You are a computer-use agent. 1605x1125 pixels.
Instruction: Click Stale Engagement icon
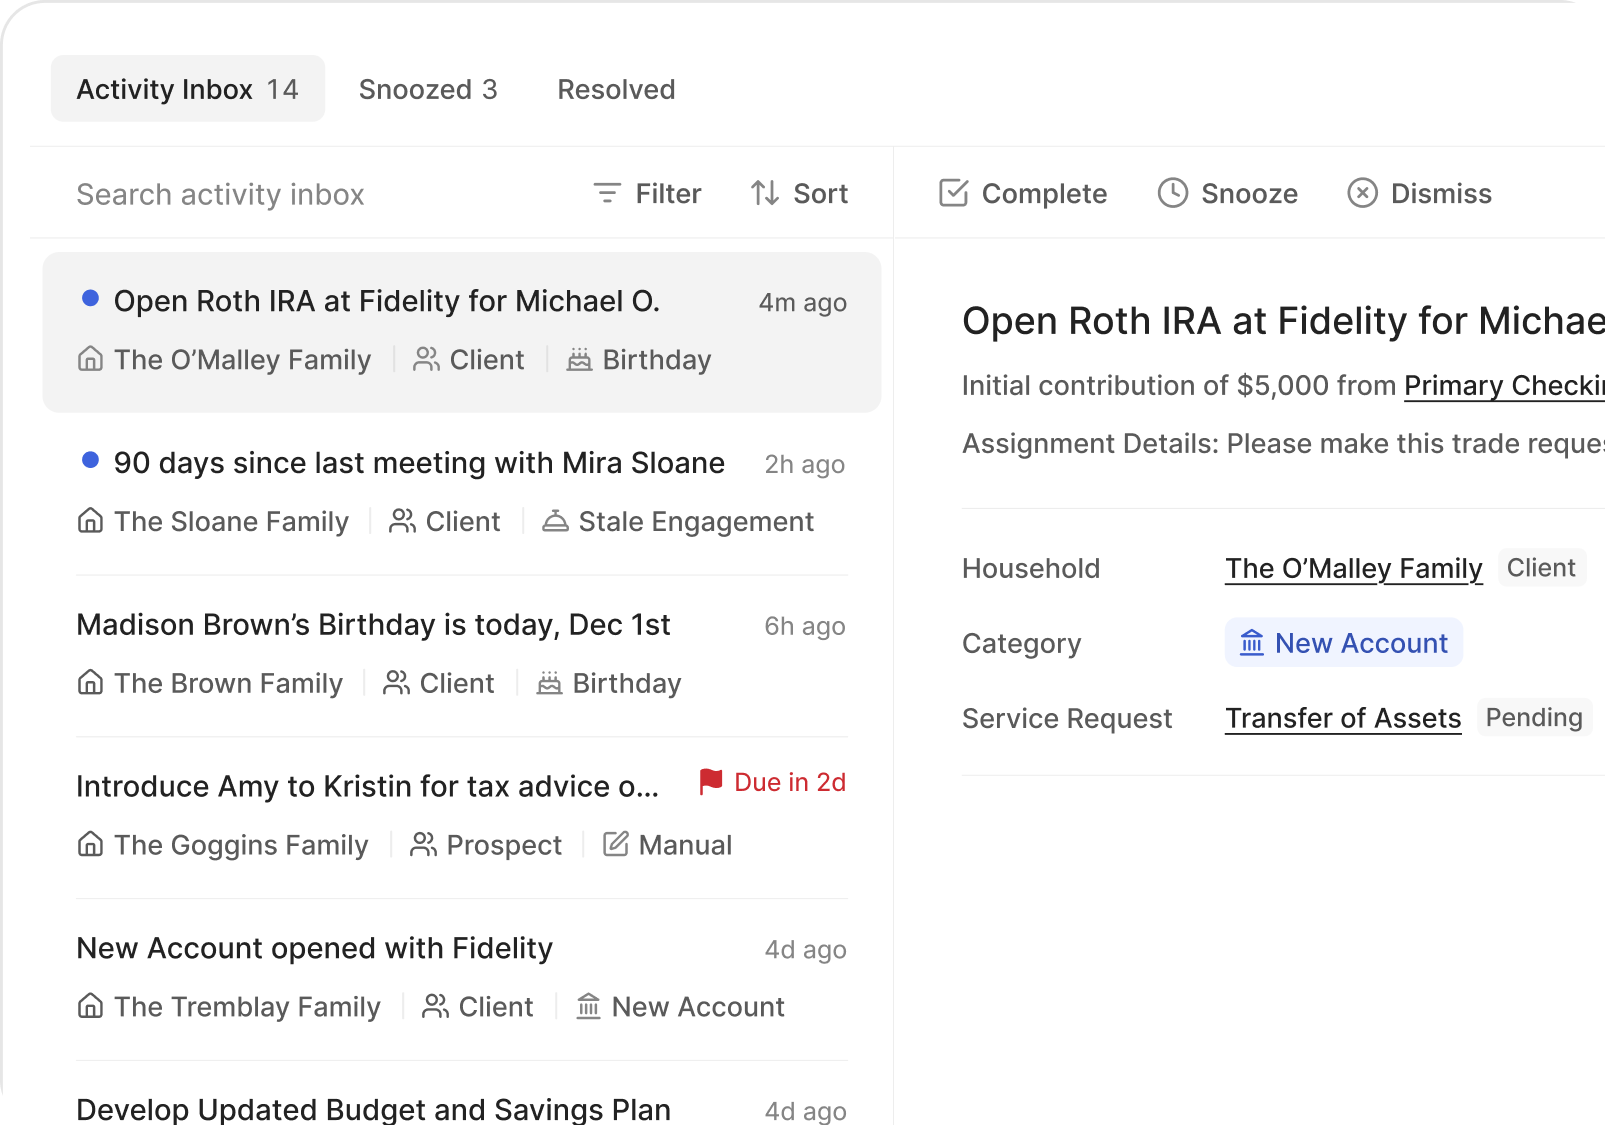tap(555, 521)
